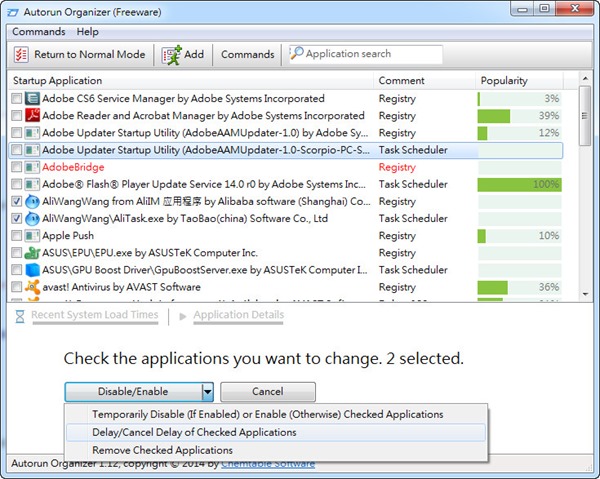Select the red AdobeBridge entry text

pyautogui.click(x=73, y=167)
